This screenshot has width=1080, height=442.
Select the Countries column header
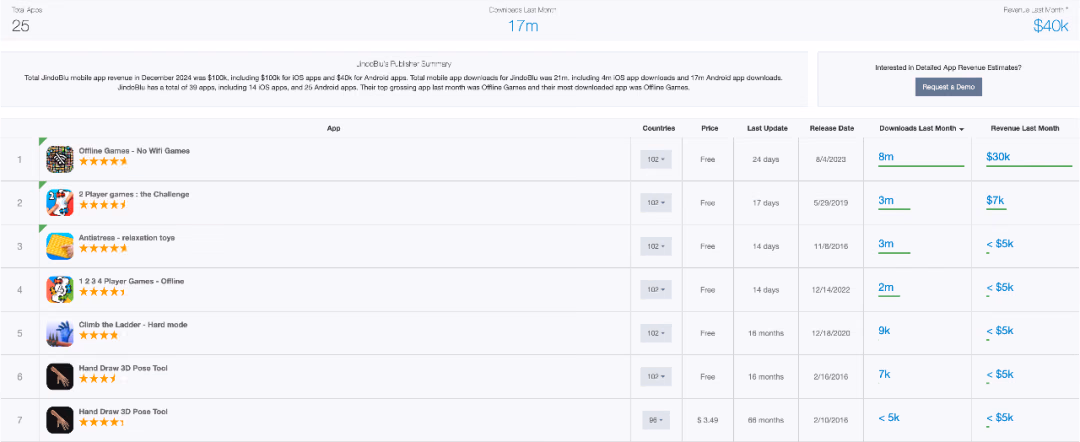pos(658,128)
